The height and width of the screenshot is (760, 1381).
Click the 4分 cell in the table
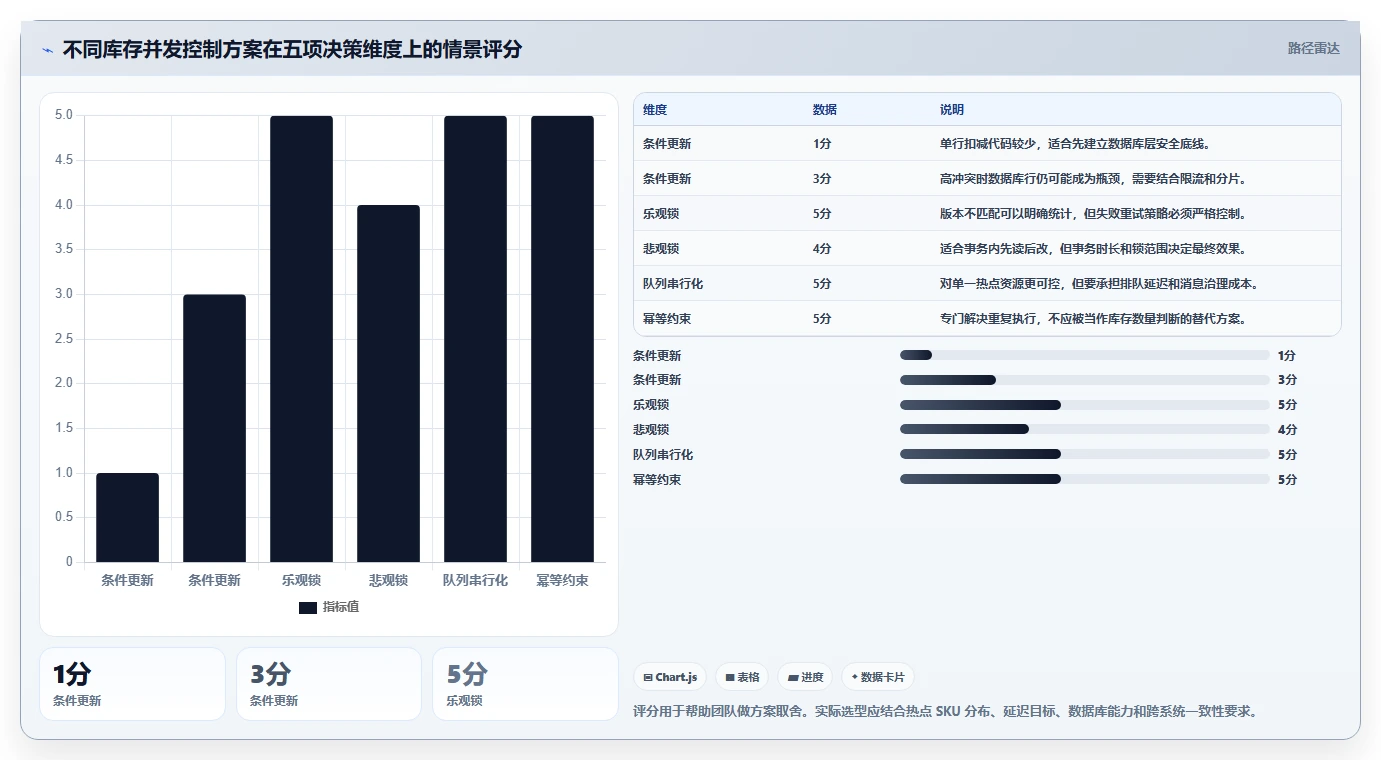coord(822,249)
